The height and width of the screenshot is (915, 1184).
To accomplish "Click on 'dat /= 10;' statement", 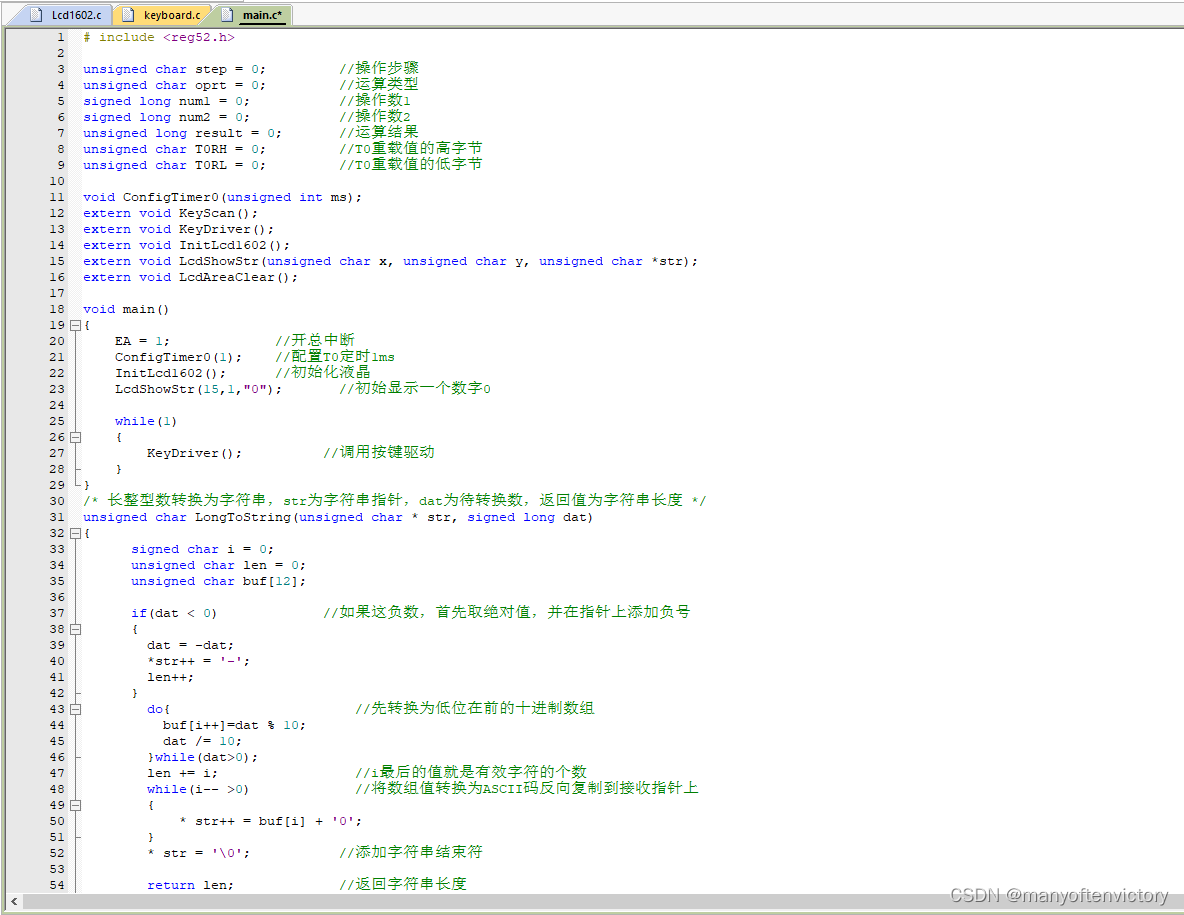I will [x=202, y=741].
